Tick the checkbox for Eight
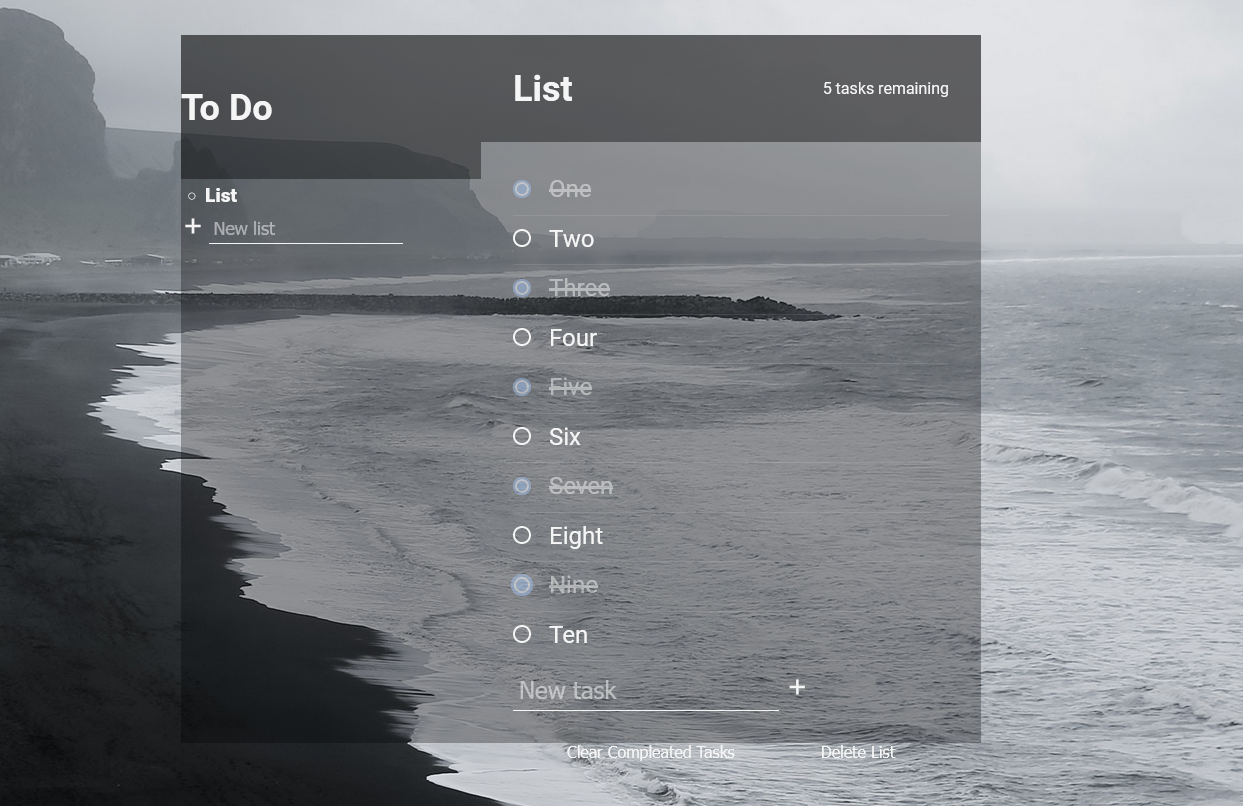 point(522,536)
